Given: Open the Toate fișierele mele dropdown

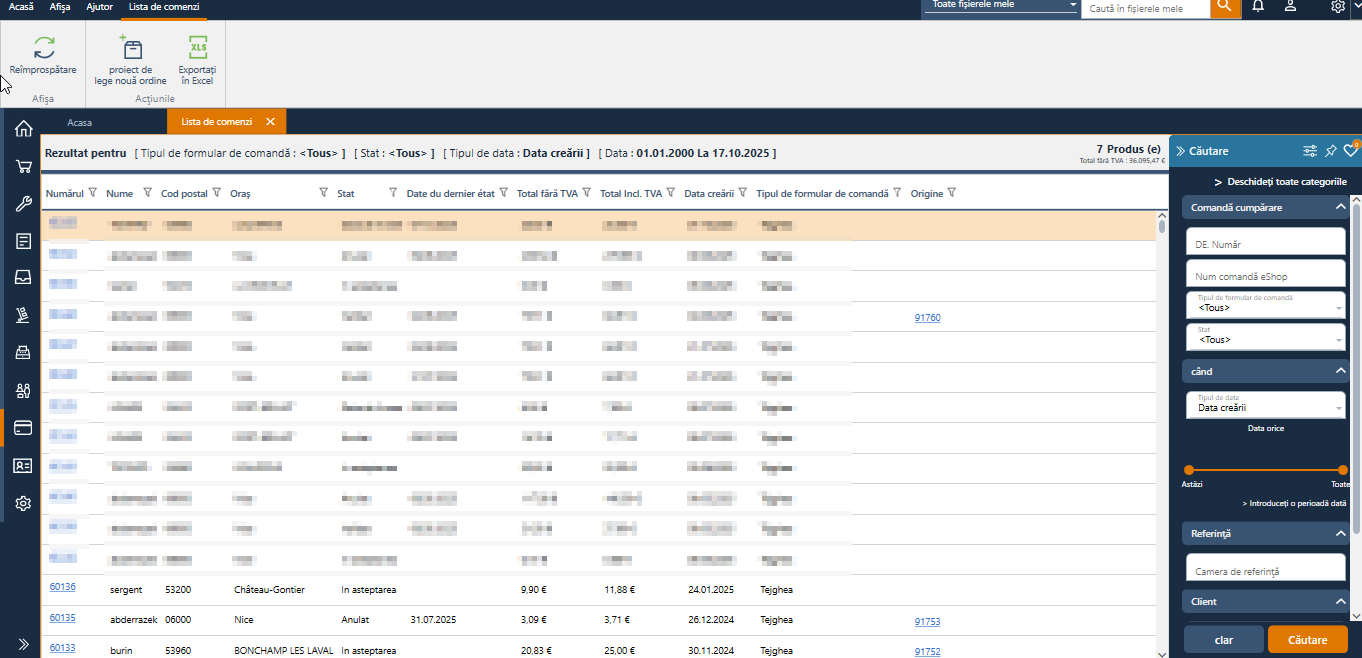Looking at the screenshot, I should point(1002,6).
